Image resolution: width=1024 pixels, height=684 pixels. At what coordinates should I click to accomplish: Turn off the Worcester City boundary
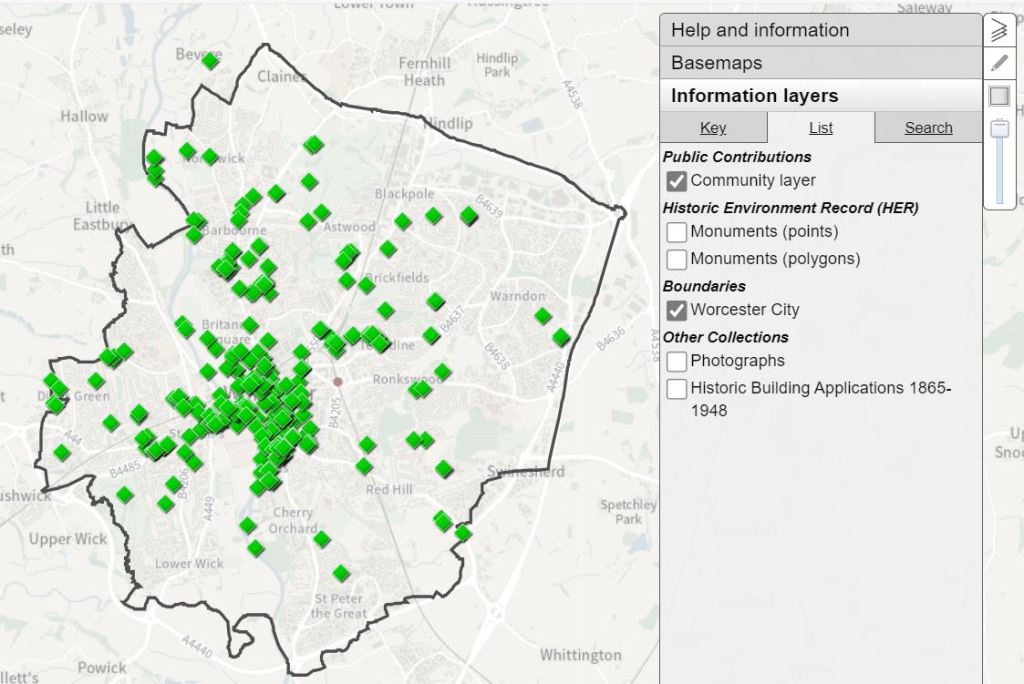coord(677,310)
